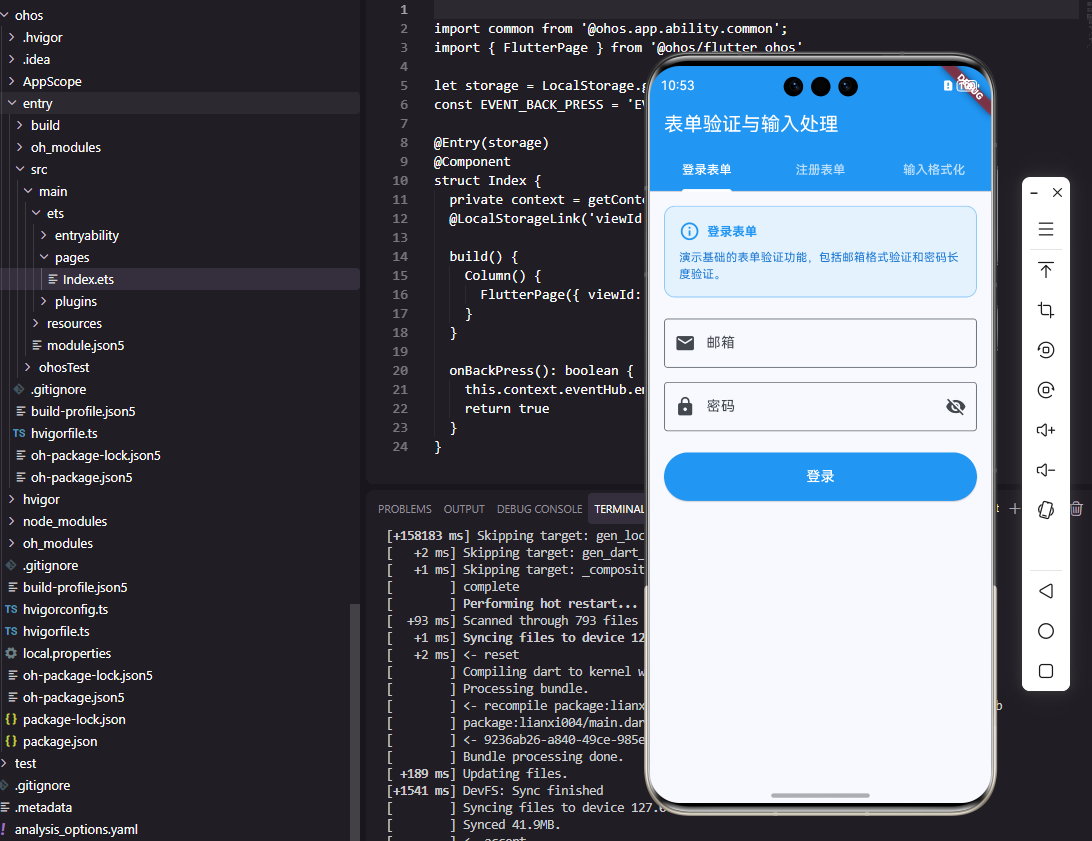
Task: Click the trash icon in terminal panel
Action: 1076,509
